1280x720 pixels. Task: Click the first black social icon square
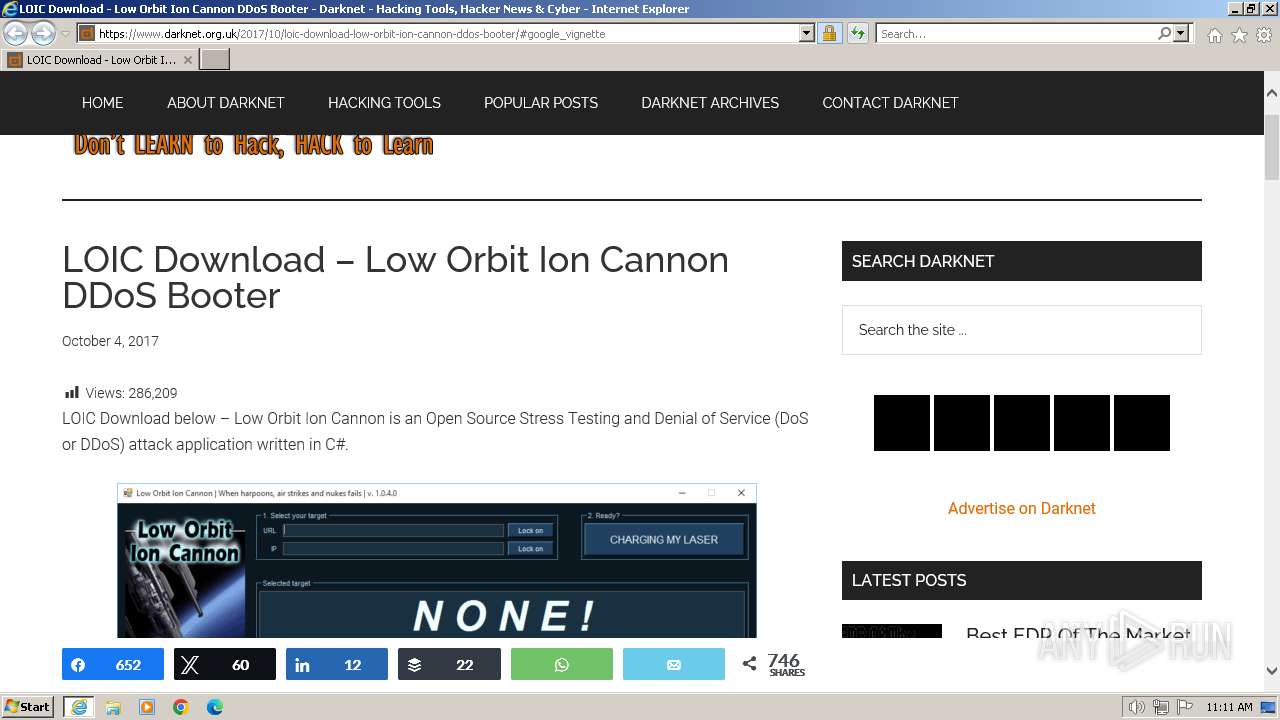(902, 423)
